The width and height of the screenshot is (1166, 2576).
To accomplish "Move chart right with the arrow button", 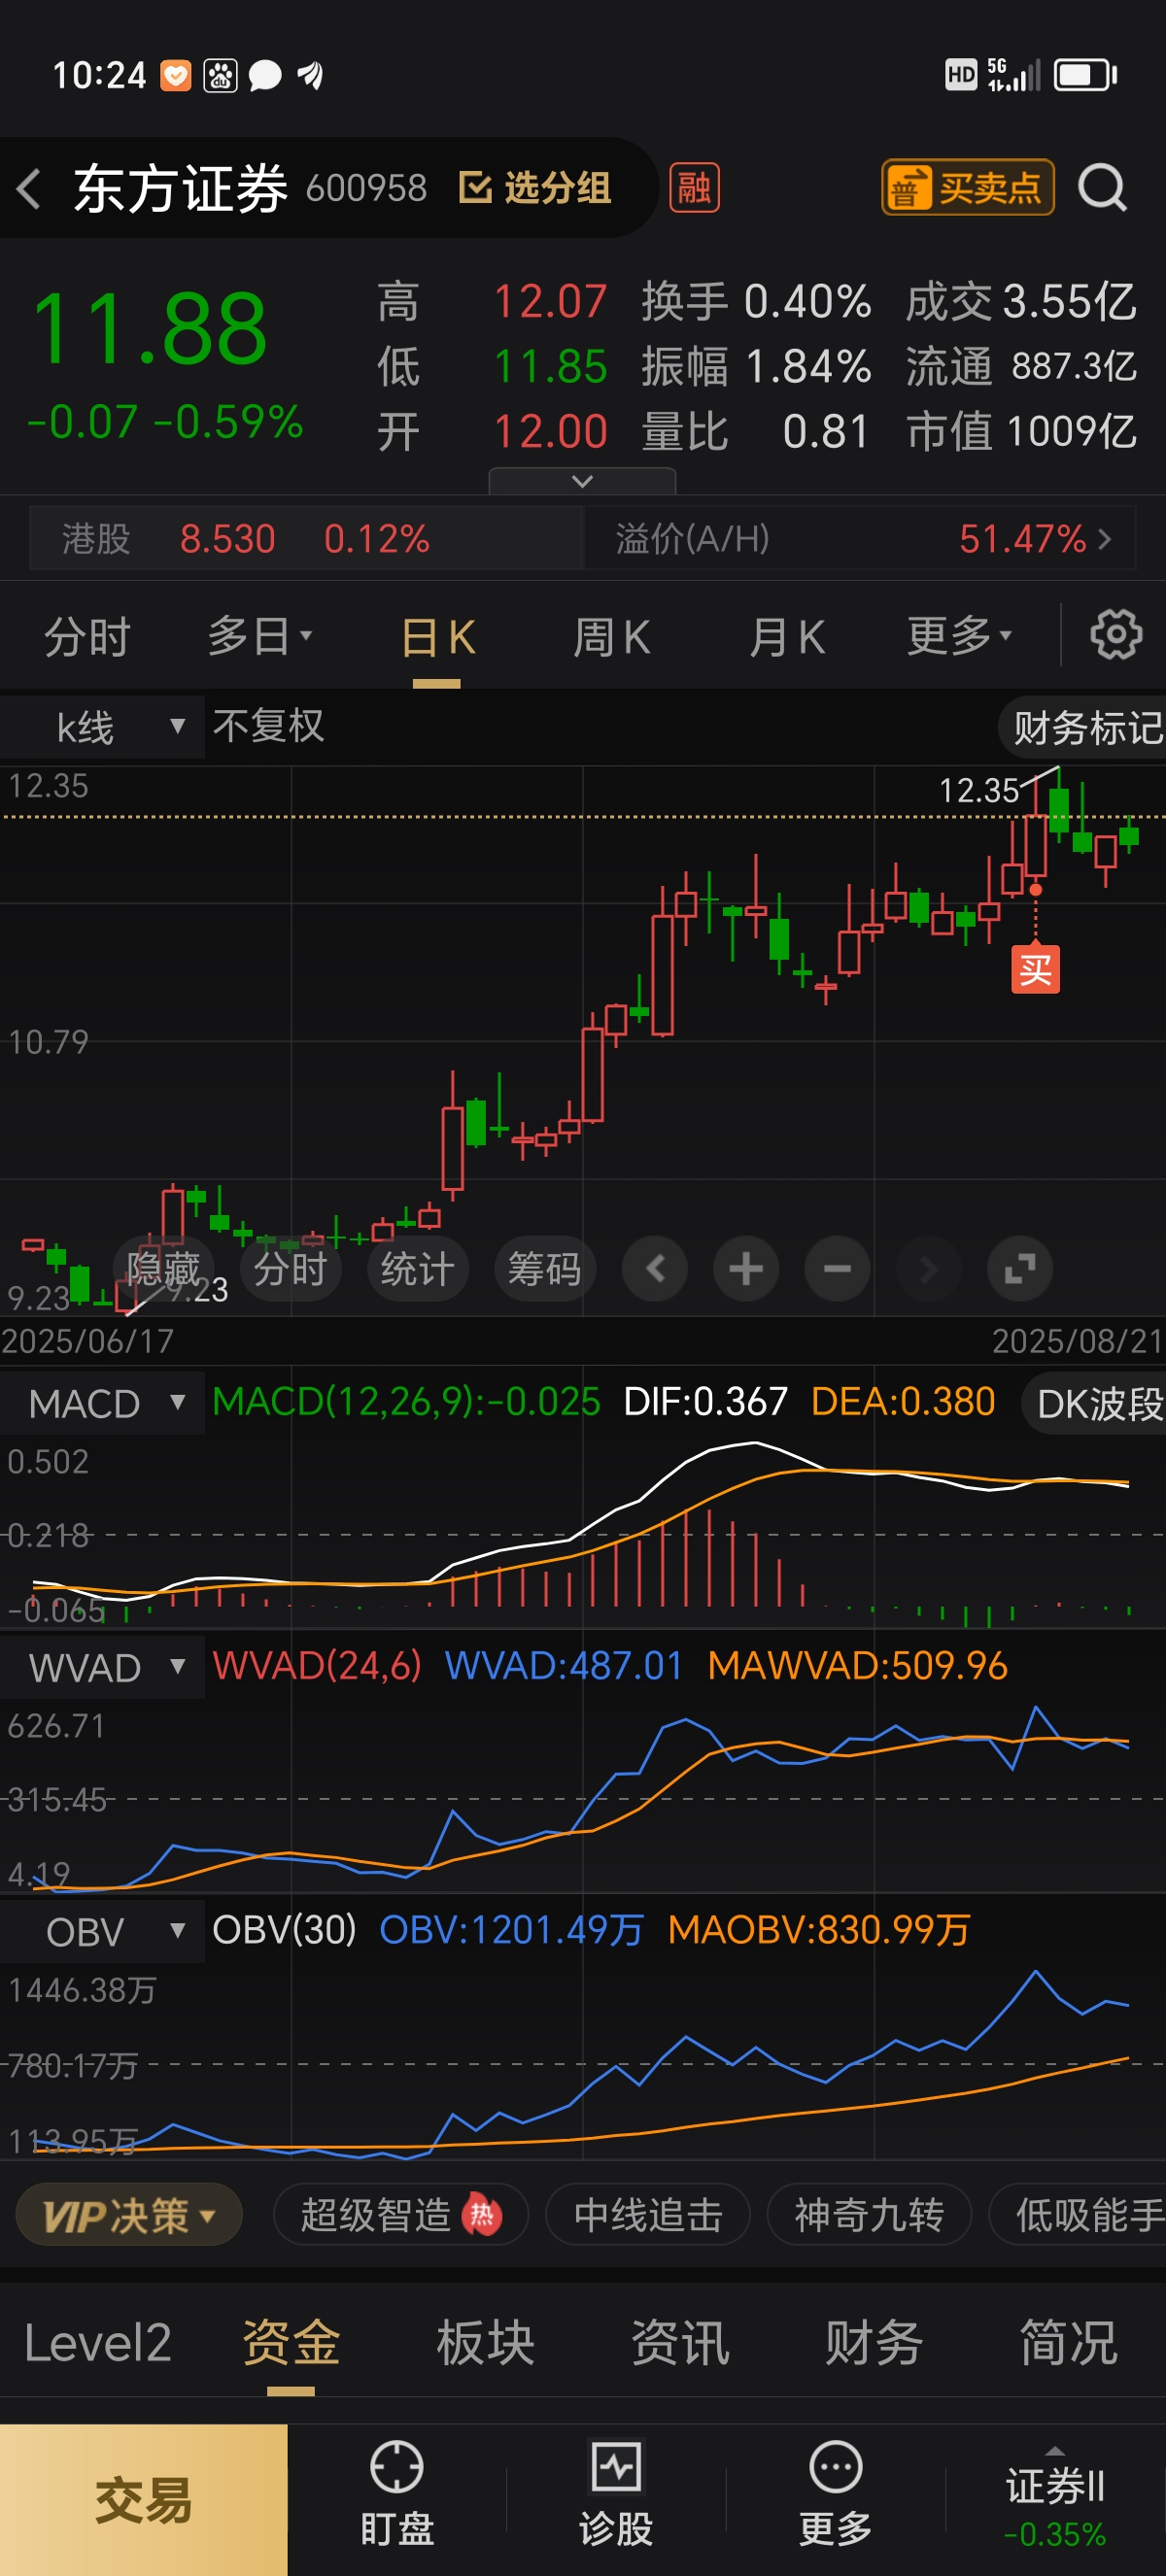I will tap(928, 1269).
